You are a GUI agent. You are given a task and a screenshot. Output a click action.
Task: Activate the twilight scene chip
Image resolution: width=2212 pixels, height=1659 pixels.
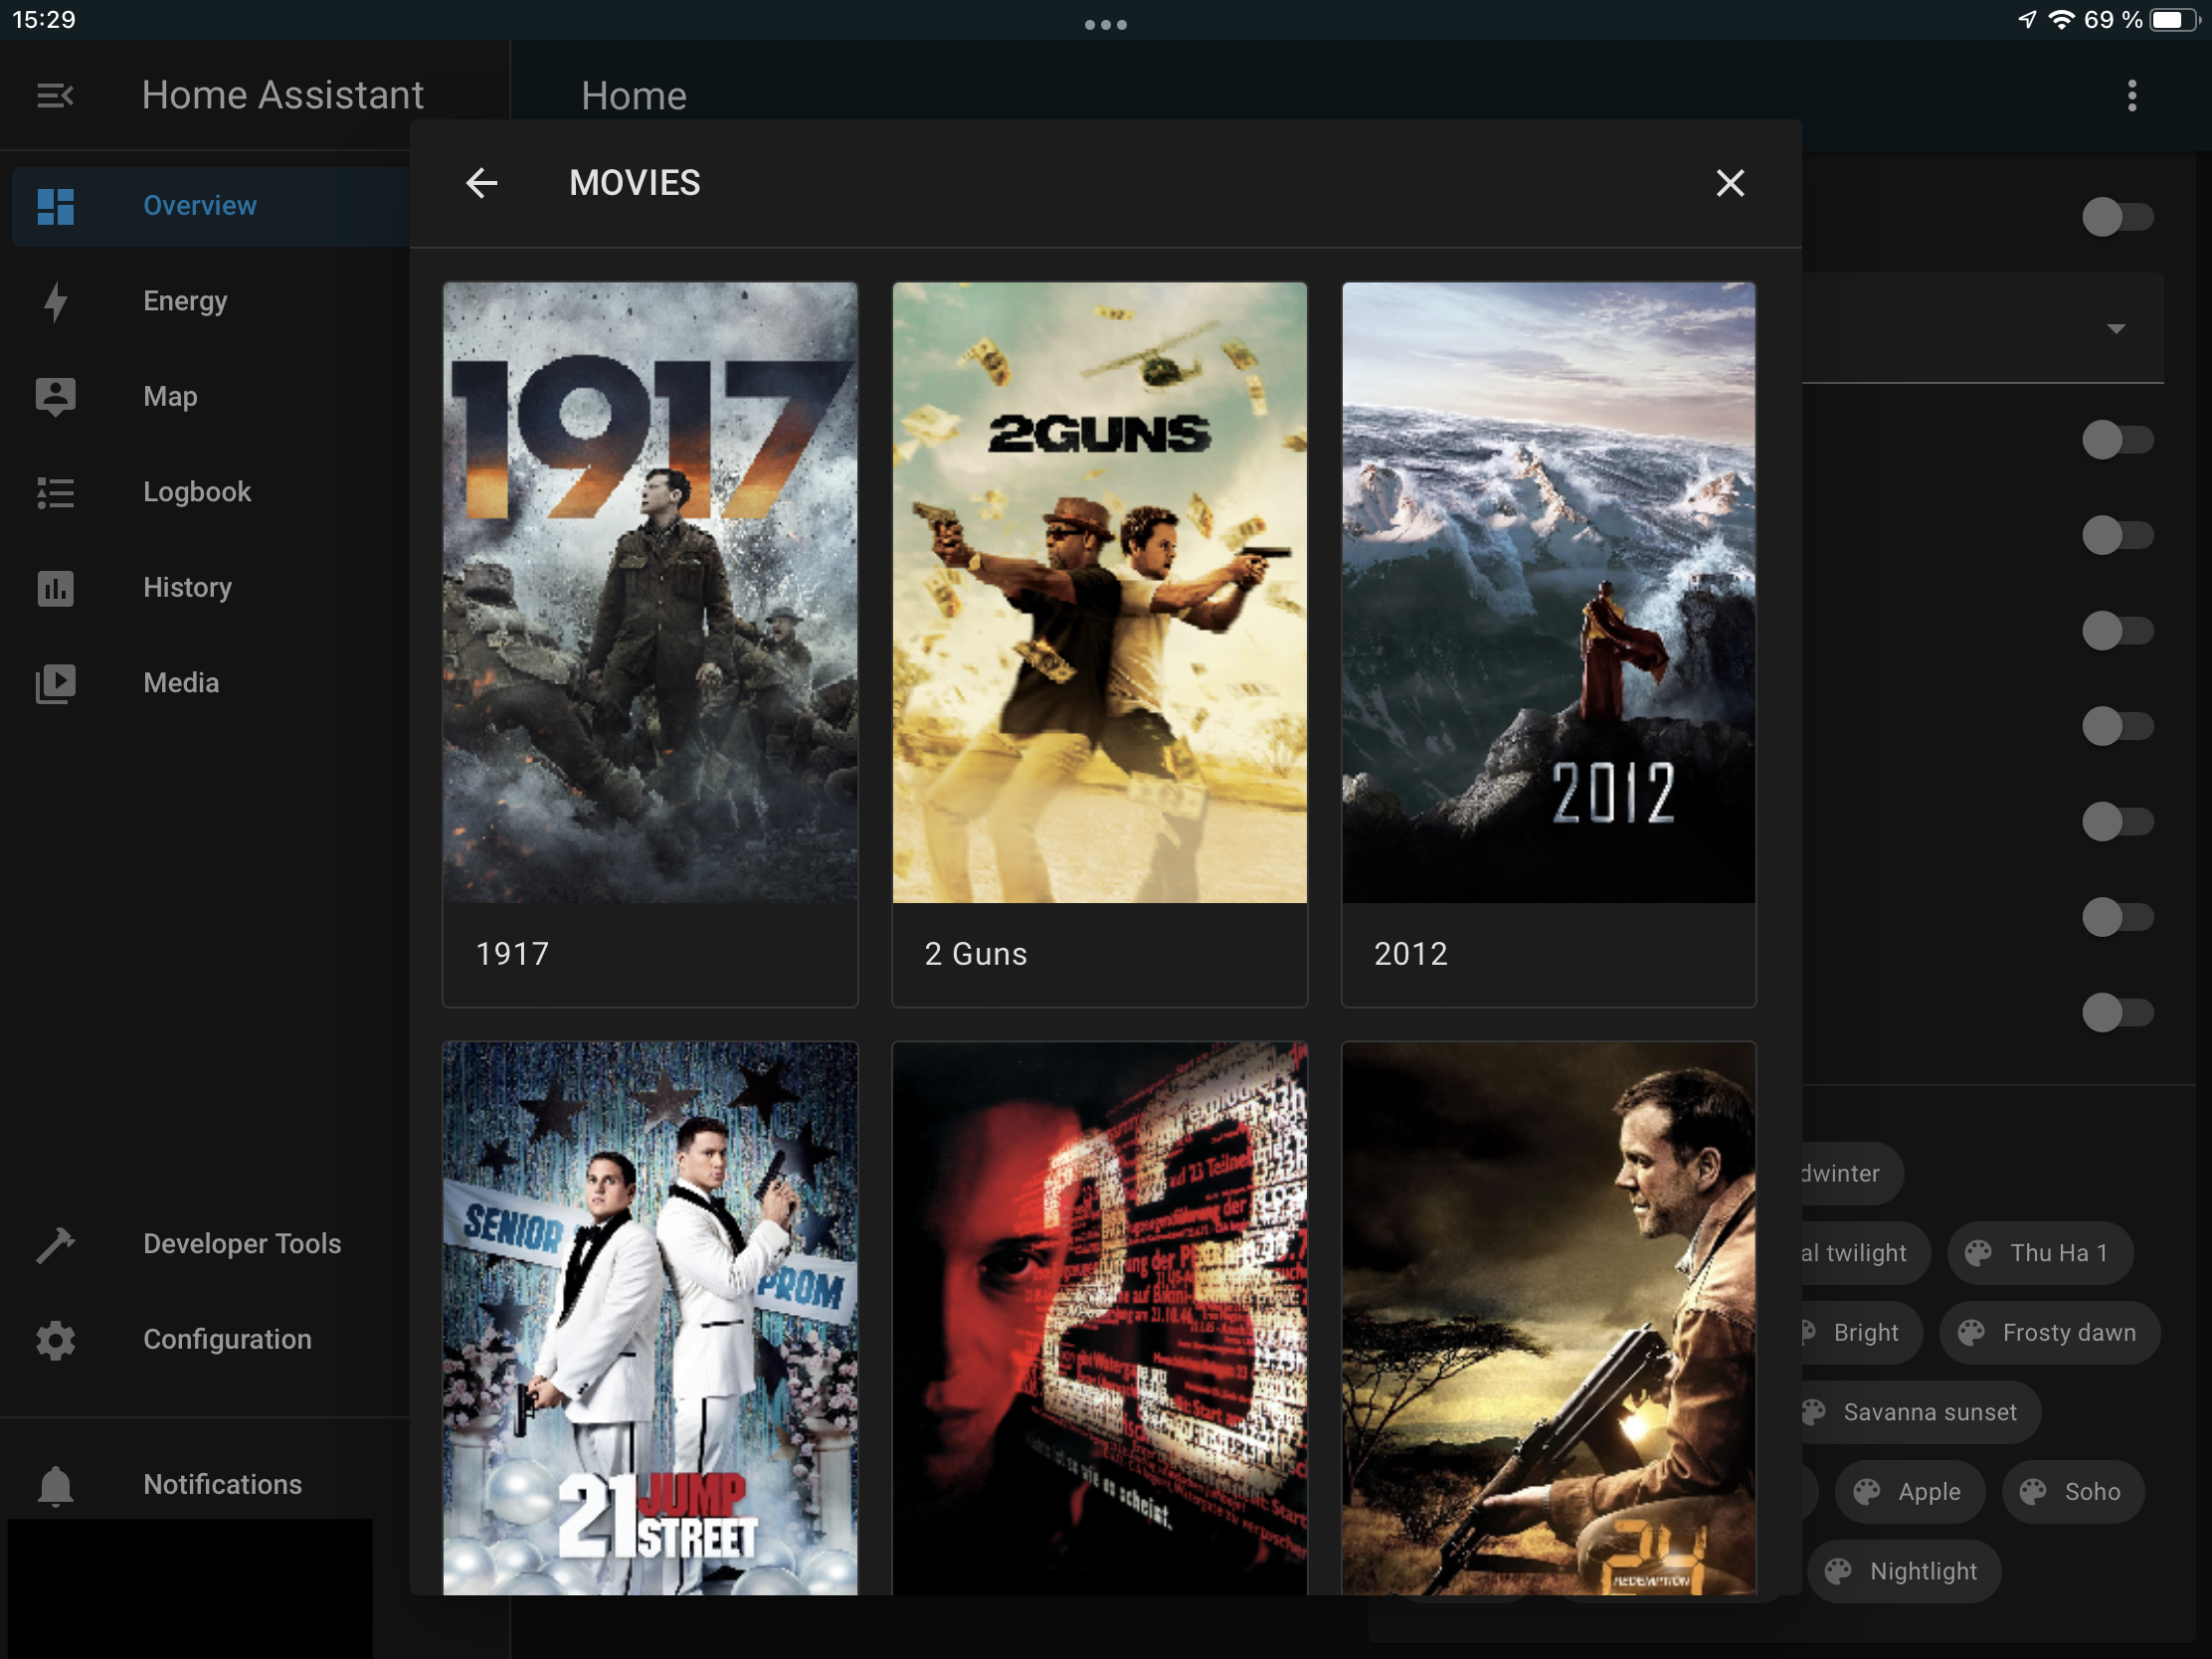(x=1864, y=1253)
